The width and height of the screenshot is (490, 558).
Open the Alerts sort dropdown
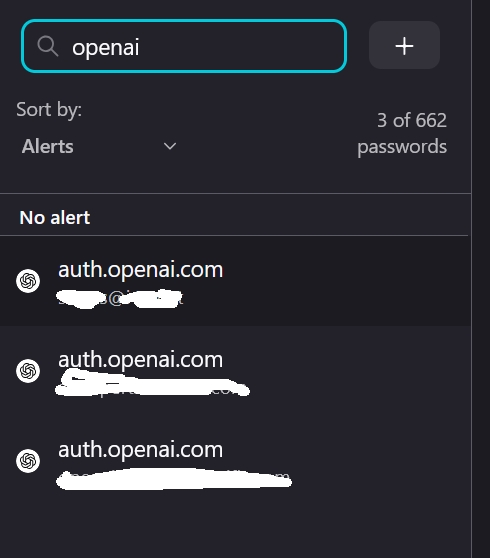99,146
